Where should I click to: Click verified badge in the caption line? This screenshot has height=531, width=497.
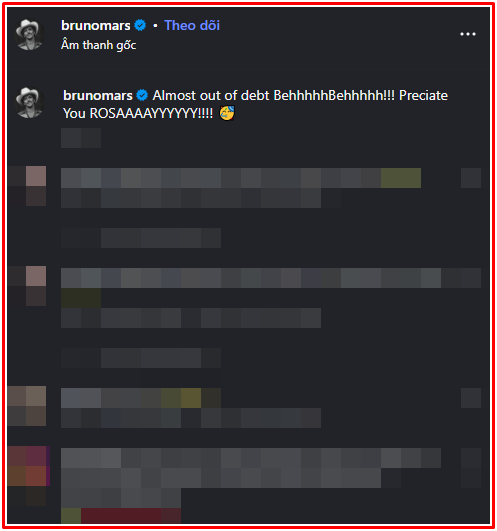pyautogui.click(x=142, y=95)
